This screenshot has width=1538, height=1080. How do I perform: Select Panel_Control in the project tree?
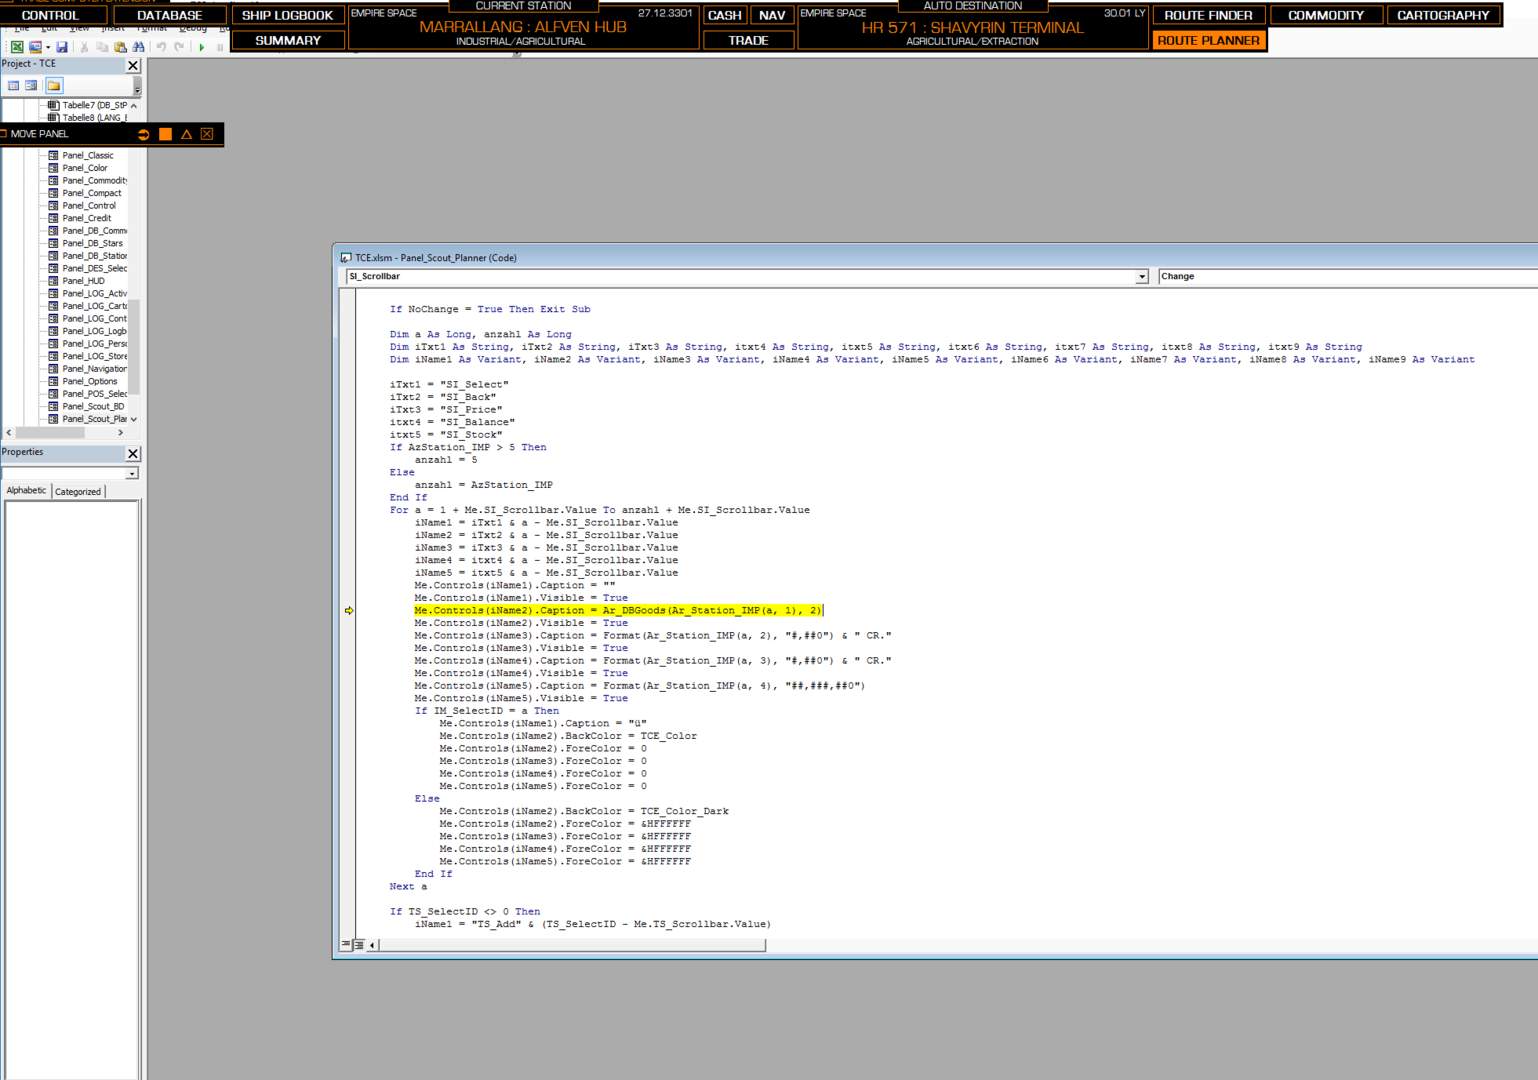89,206
